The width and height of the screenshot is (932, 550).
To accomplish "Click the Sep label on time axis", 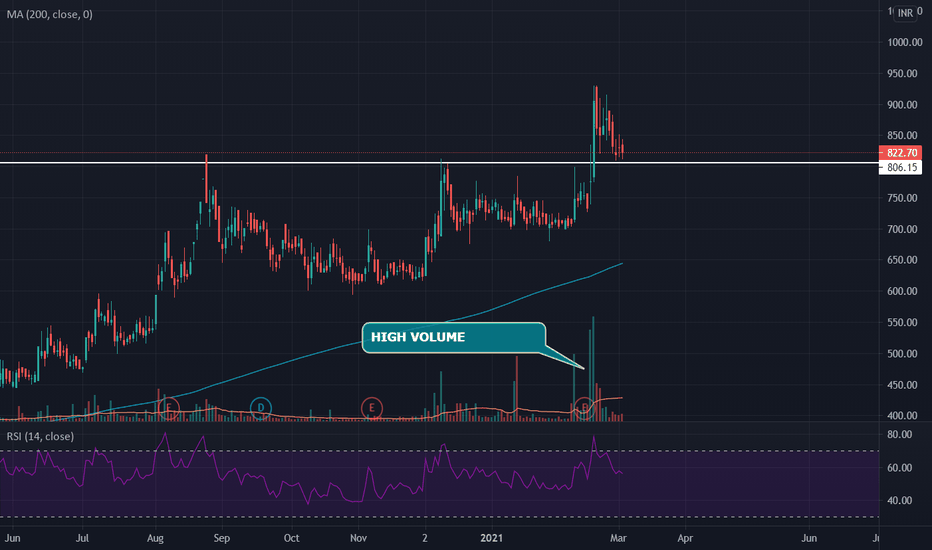I will 222,538.
